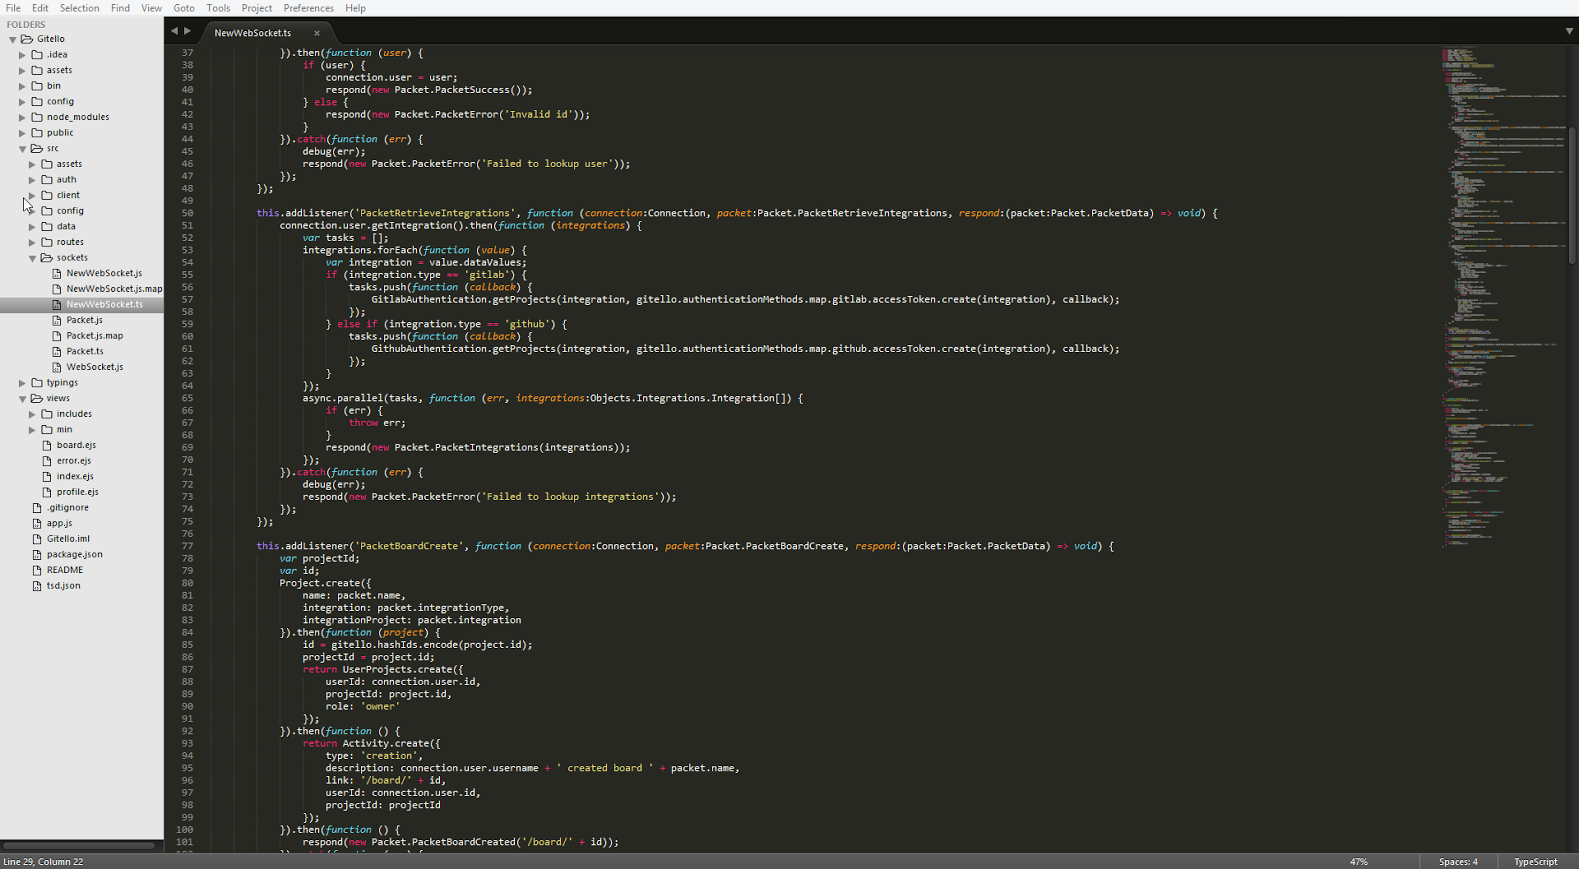
Task: Open the Project menu
Action: [256, 8]
